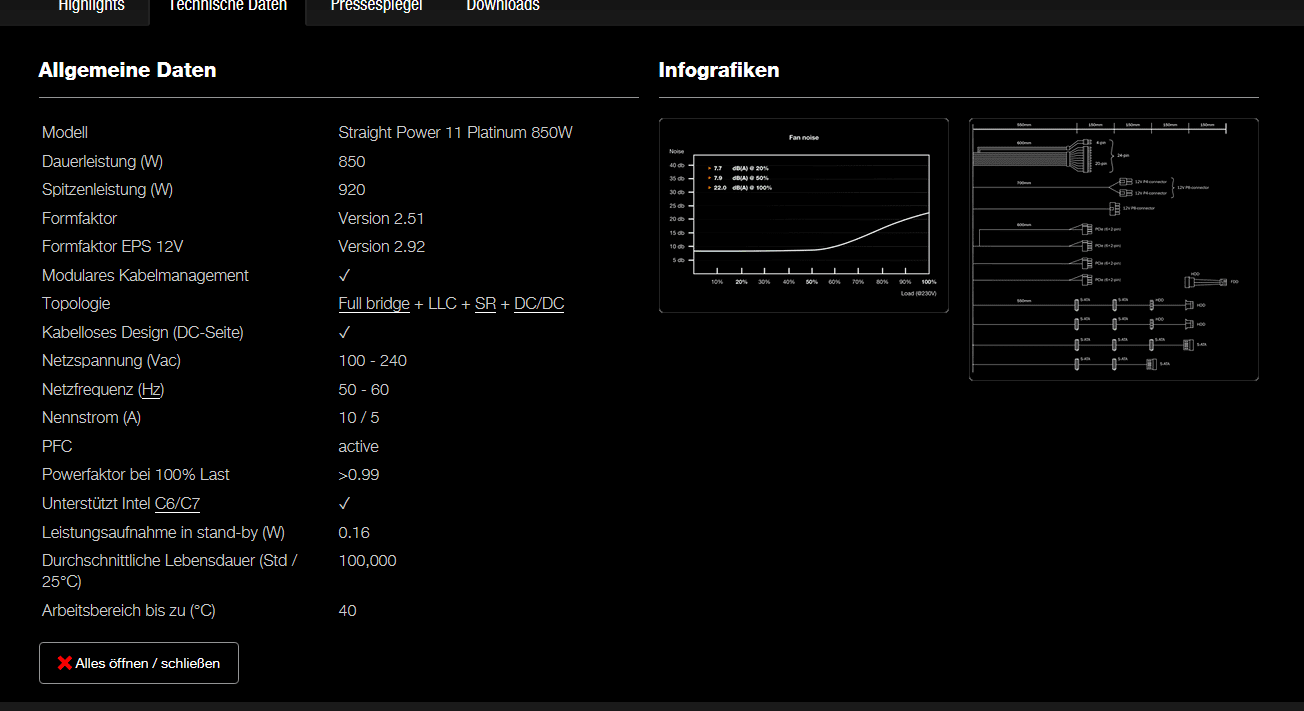Go to the Downloads tab
This screenshot has width=1304, height=711.
(503, 8)
